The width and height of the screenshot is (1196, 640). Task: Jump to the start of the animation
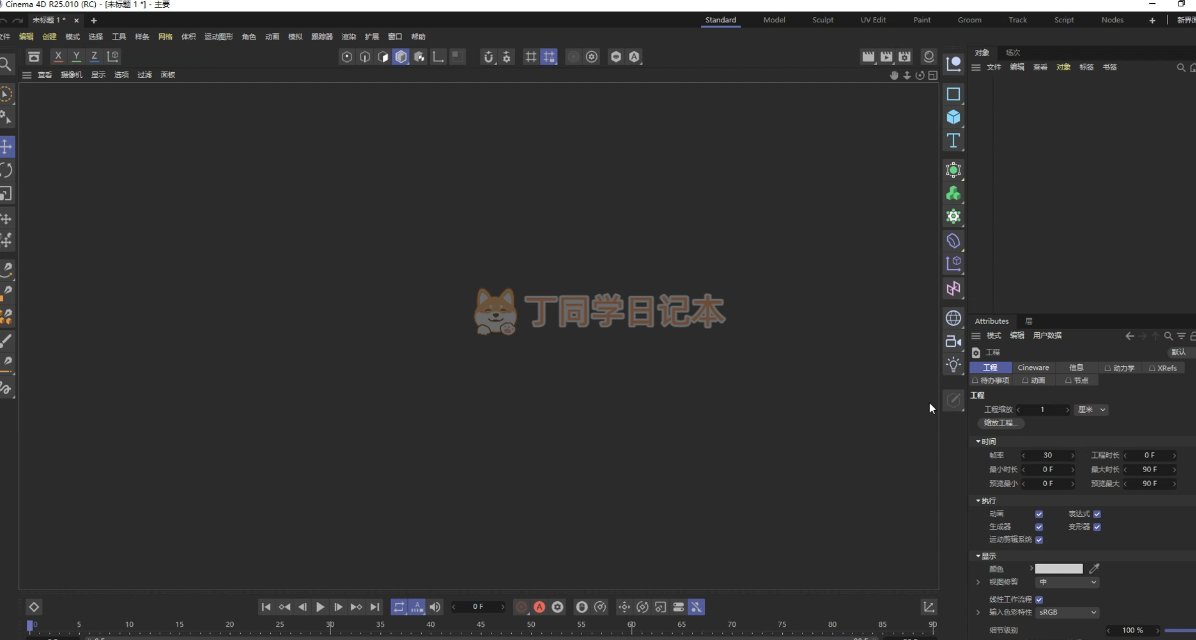tap(265, 607)
